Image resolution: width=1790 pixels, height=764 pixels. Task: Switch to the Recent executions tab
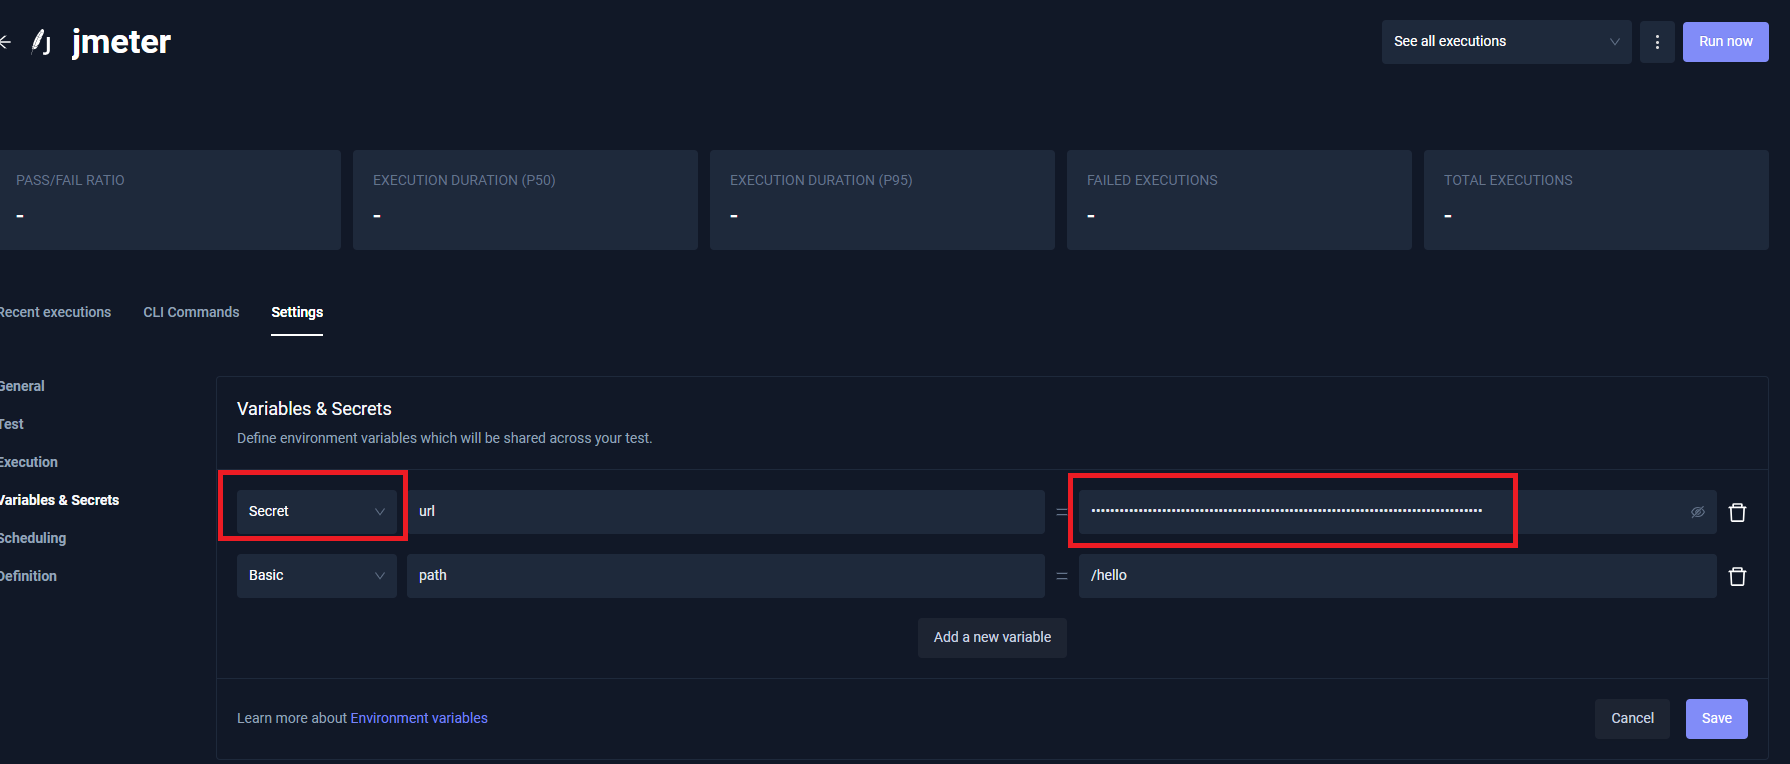coord(56,312)
